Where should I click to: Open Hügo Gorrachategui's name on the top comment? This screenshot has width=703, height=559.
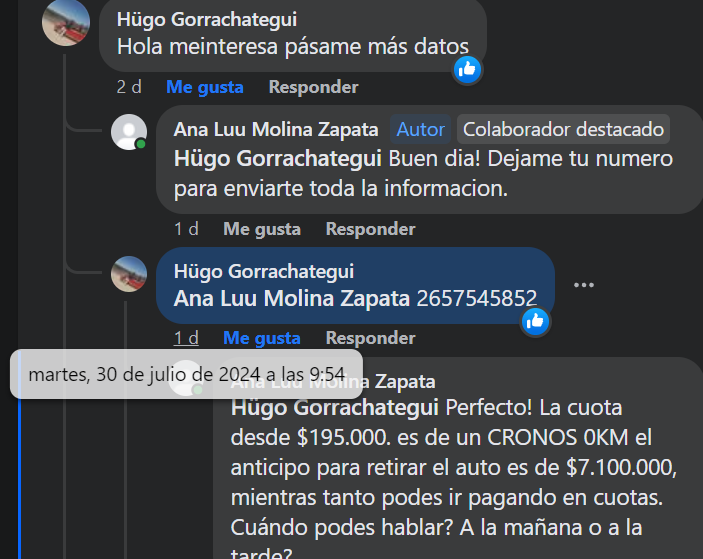[207, 20]
